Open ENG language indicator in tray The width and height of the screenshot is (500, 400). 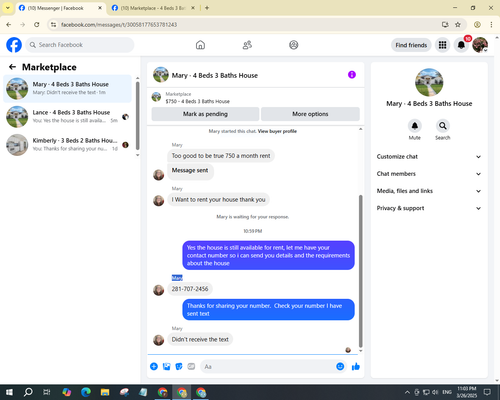tap(447, 392)
